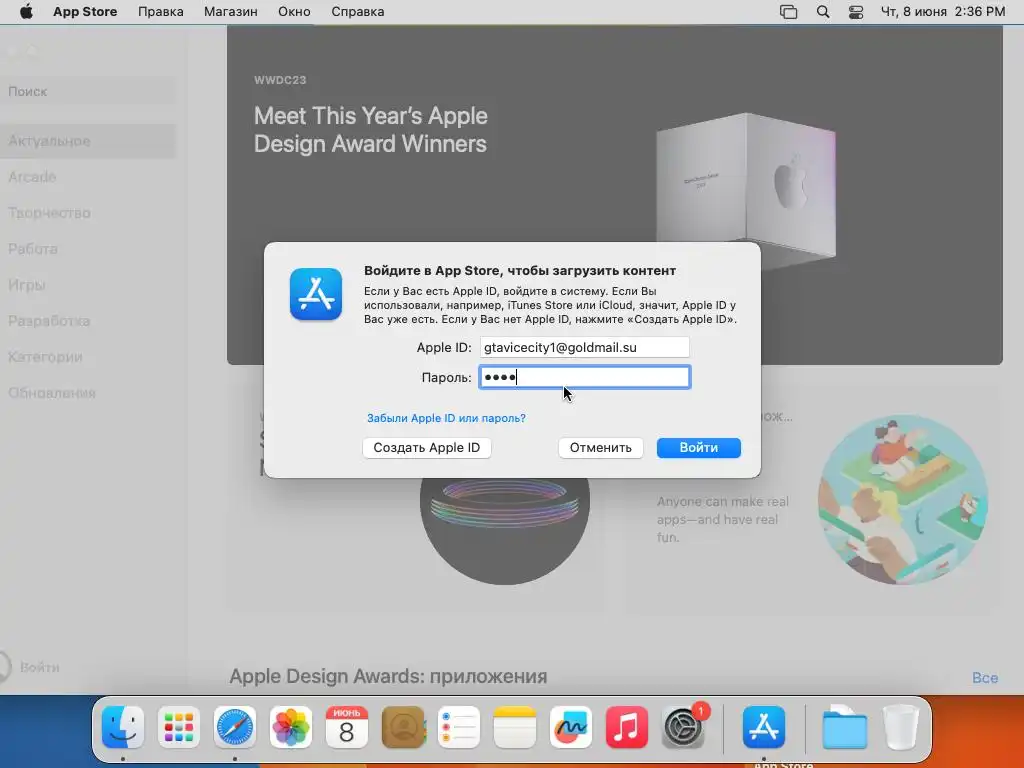Select Разработка in the sidebar
This screenshot has width=1024, height=768.
[x=88, y=321]
